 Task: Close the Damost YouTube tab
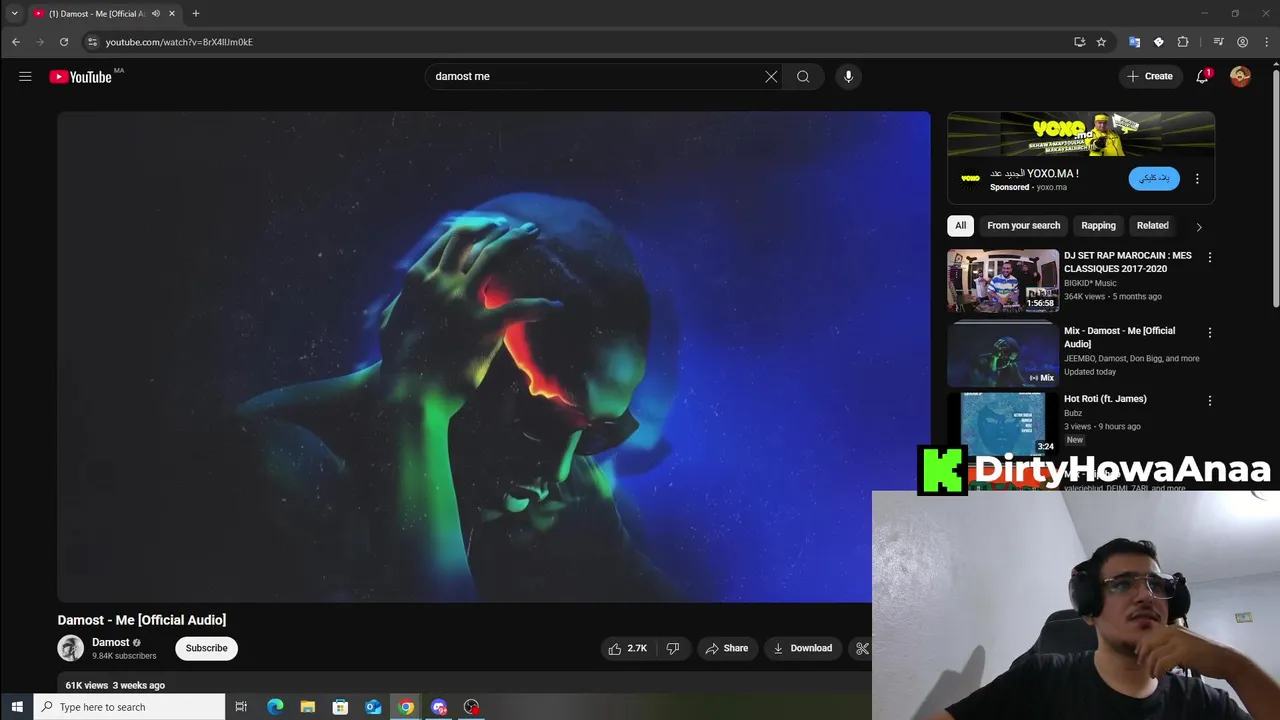click(x=172, y=13)
